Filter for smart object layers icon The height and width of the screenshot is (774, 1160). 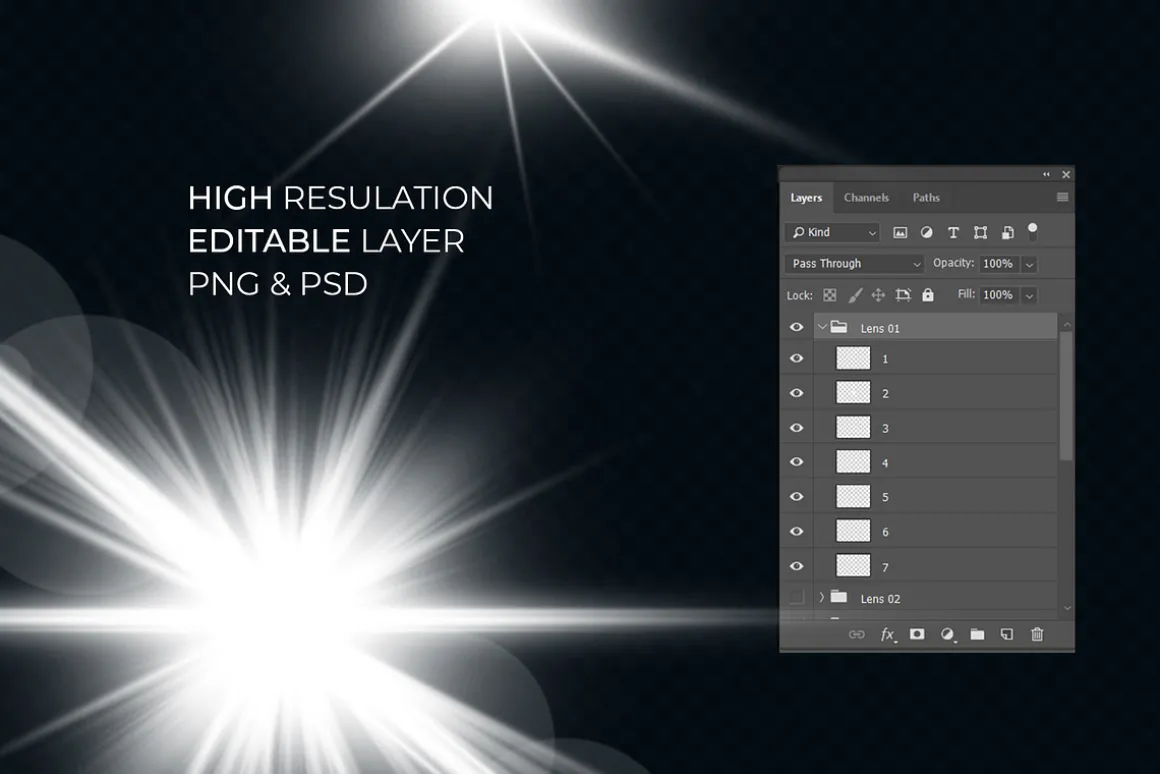(1008, 232)
